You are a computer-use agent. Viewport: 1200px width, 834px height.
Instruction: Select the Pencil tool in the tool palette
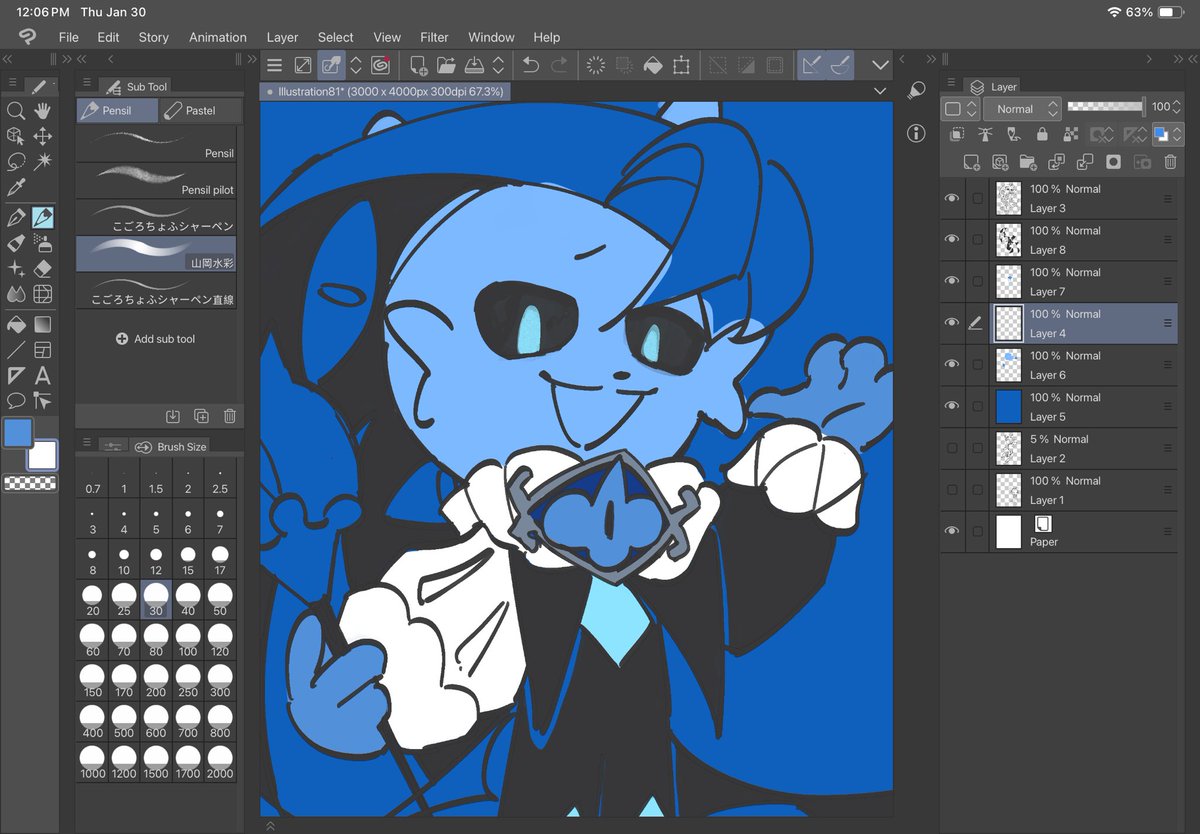[43, 217]
